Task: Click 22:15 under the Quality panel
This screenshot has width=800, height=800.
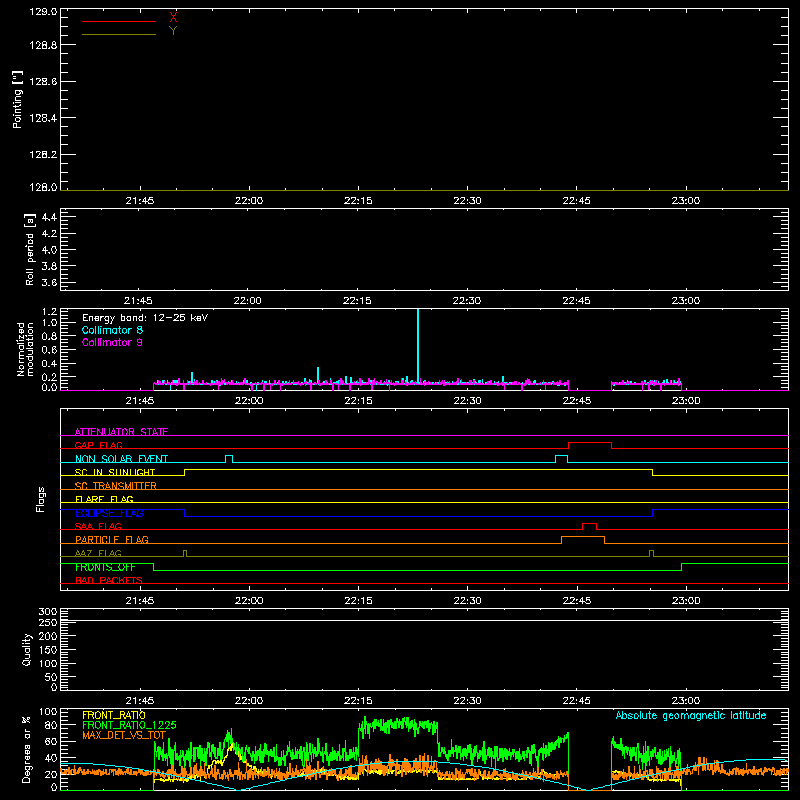Action: point(358,701)
